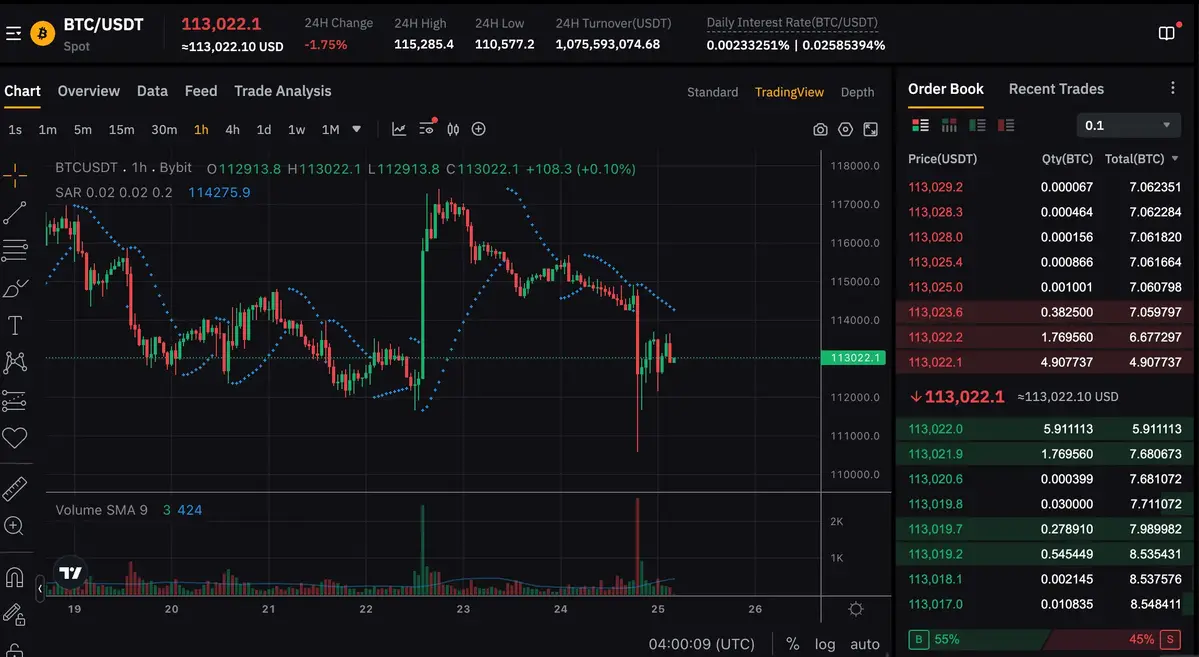Open the 1M timeframe dropdown
The height and width of the screenshot is (657, 1199).
[358, 129]
